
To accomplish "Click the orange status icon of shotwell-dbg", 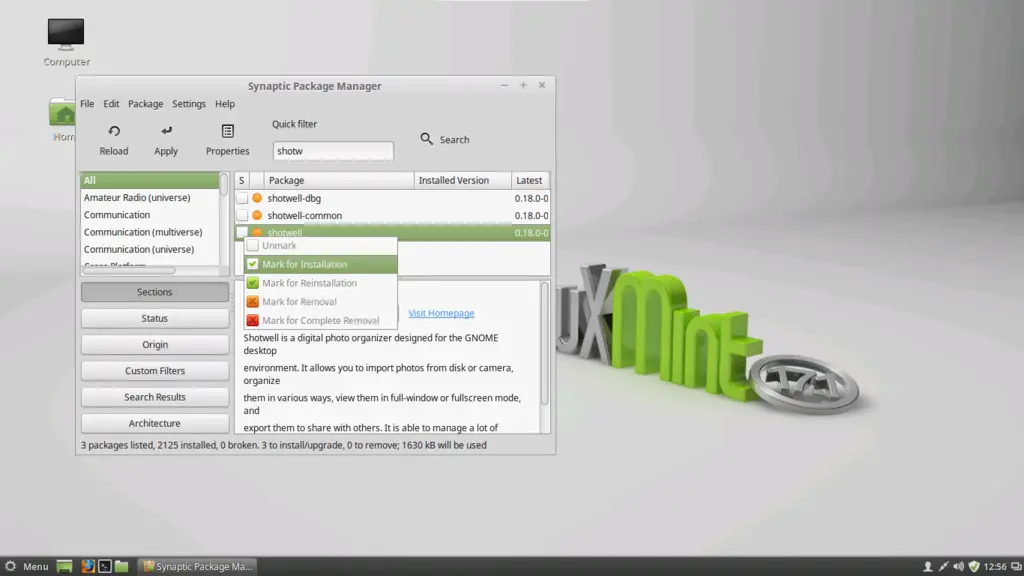I will coord(257,198).
